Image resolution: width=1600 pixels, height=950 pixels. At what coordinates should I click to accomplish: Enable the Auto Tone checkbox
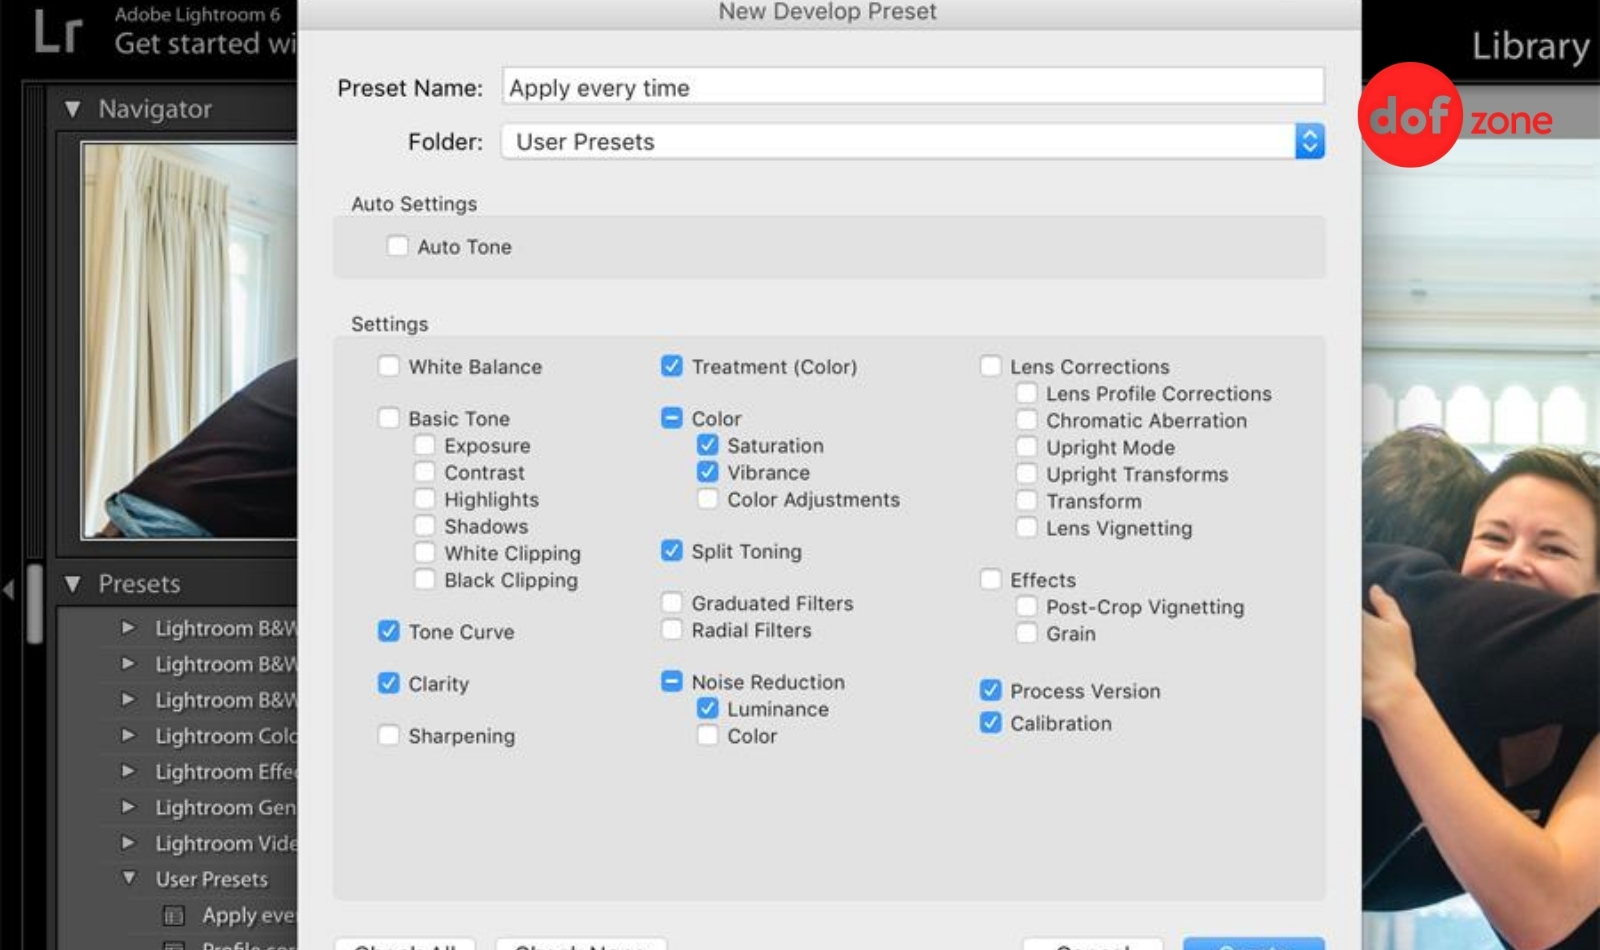(397, 246)
